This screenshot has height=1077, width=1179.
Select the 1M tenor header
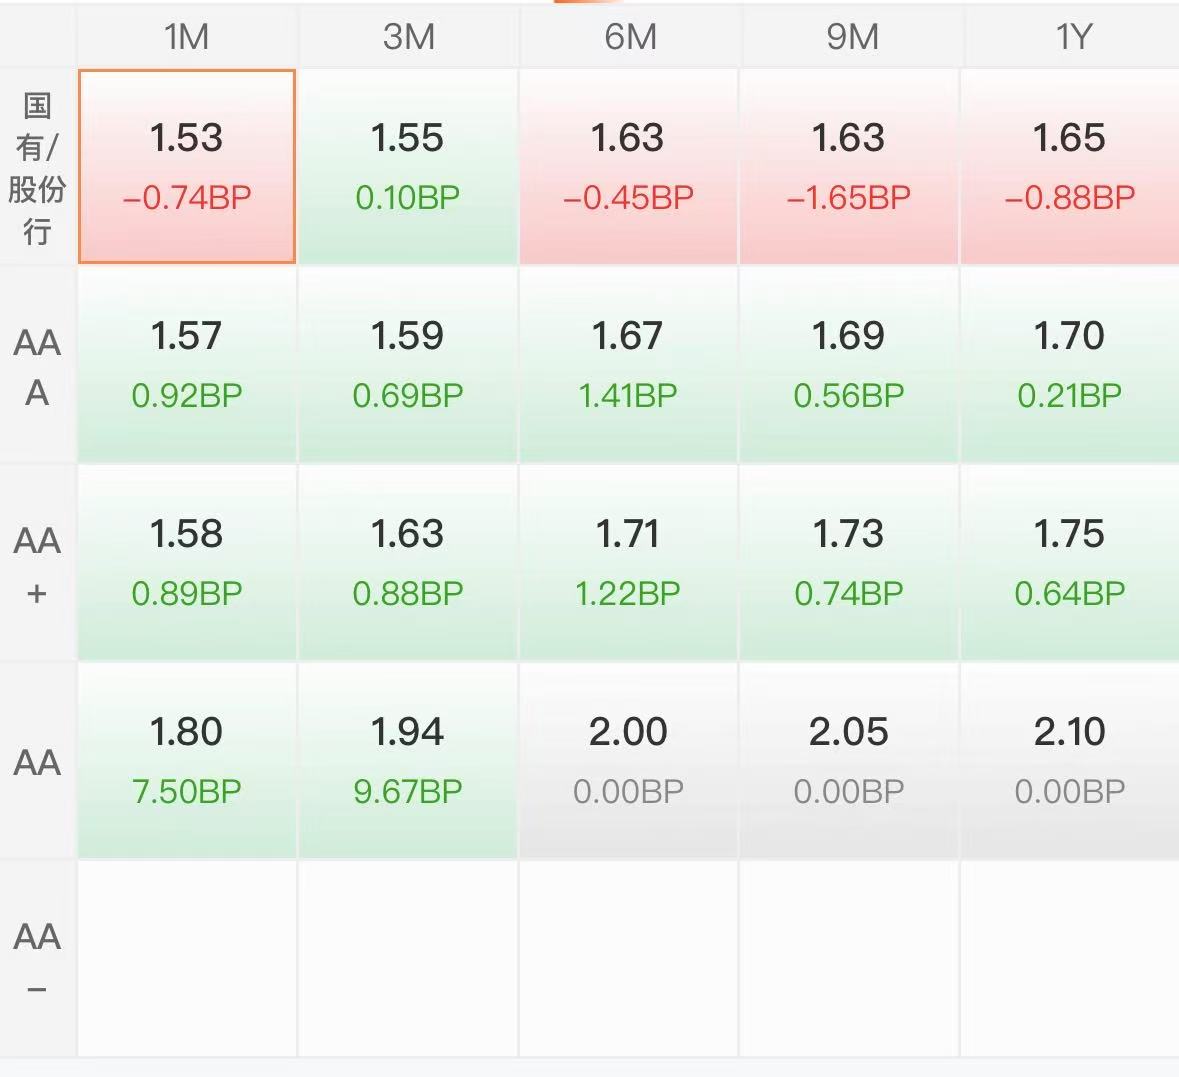pyautogui.click(x=186, y=36)
